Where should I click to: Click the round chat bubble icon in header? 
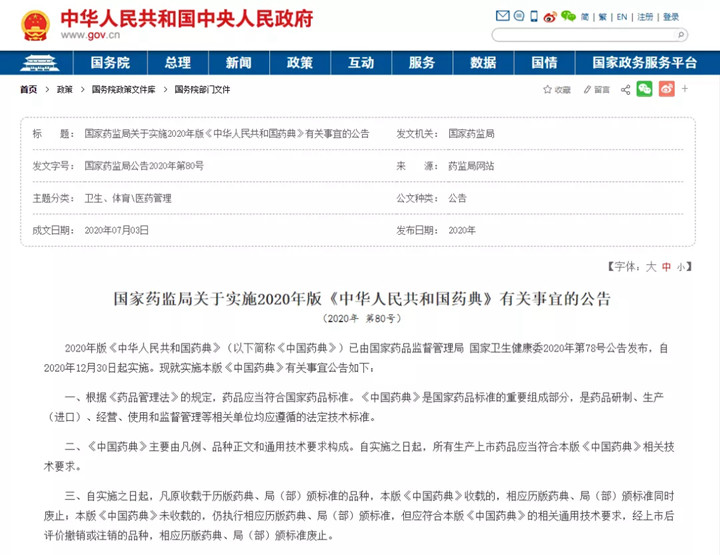(x=519, y=16)
